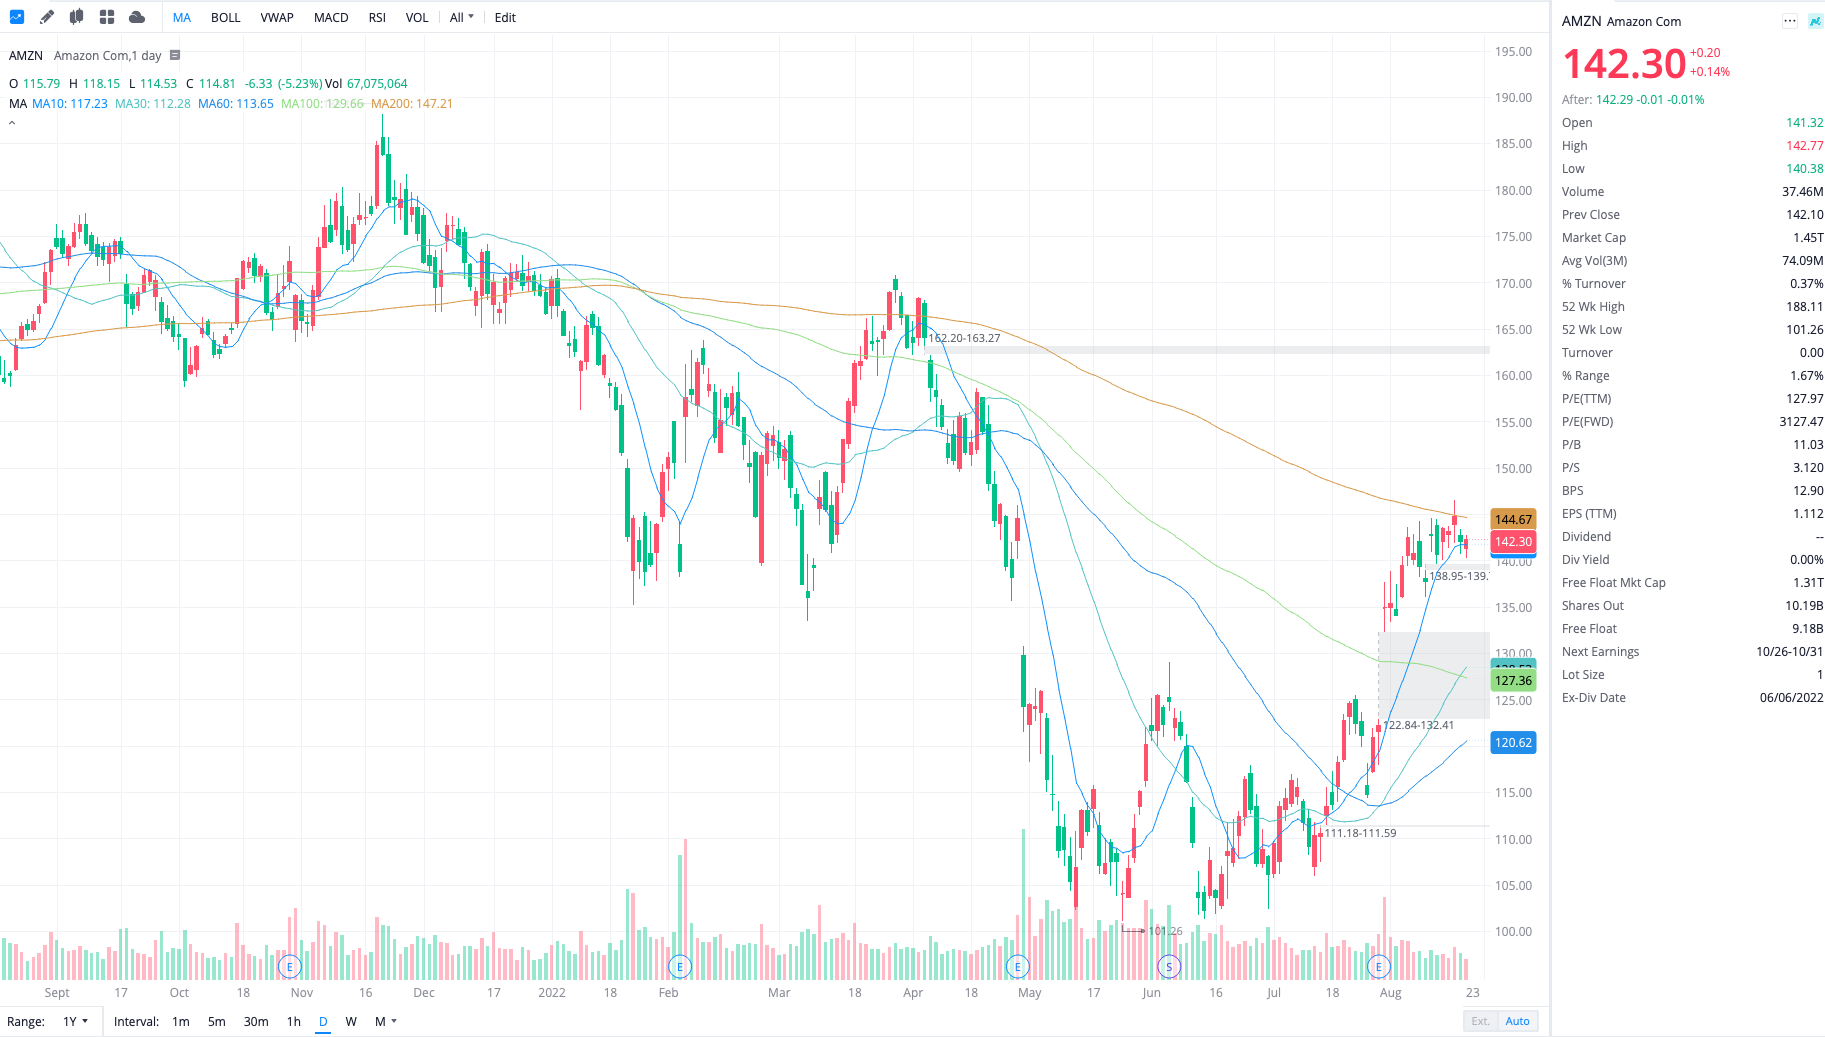Viewport: 1825px width, 1037px height.
Task: Open the grid layout icon
Action: (106, 17)
